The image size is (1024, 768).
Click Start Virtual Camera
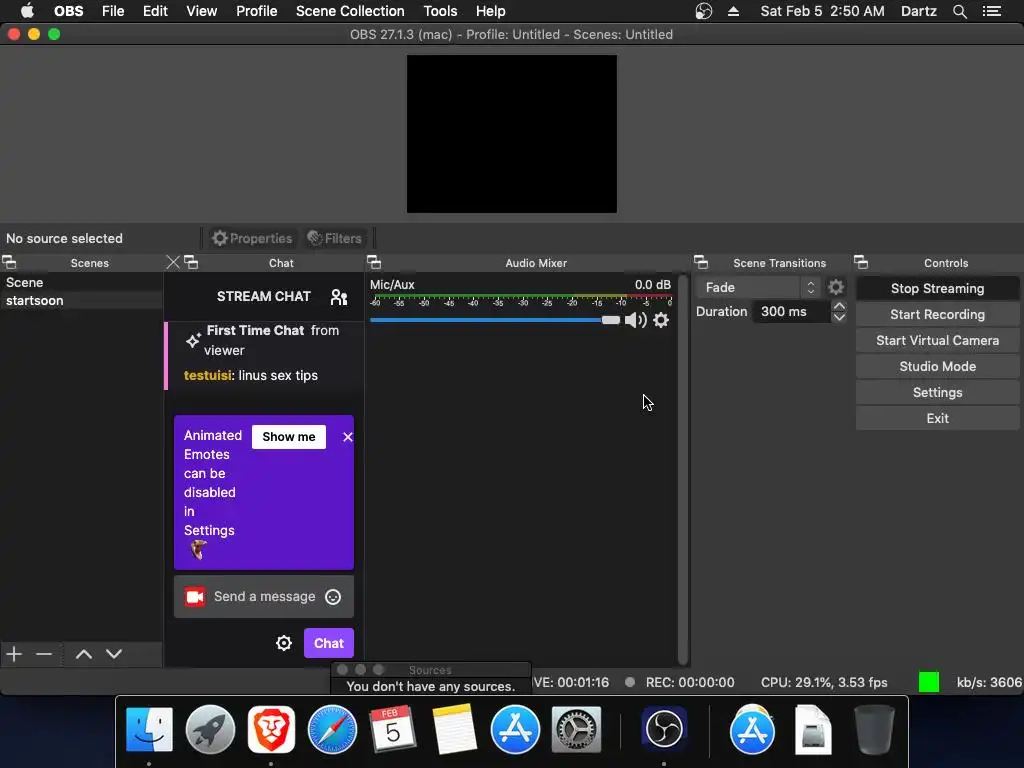(937, 341)
